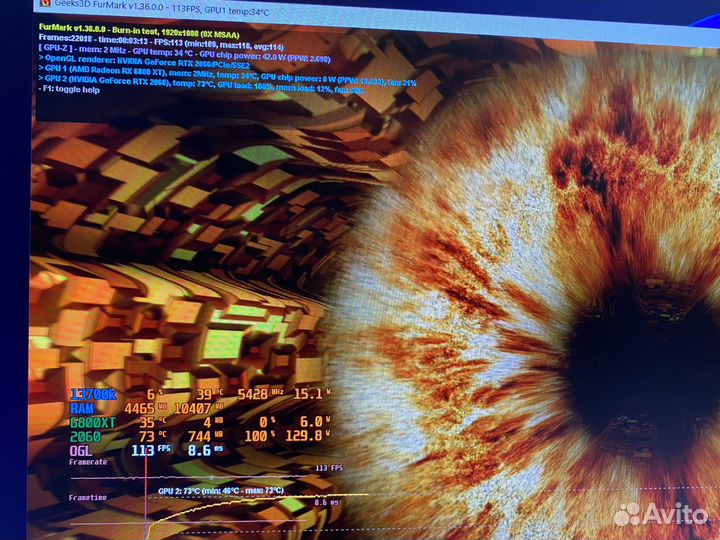Click the '113 FPS' readout at the framerate graph end

pyautogui.click(x=329, y=468)
